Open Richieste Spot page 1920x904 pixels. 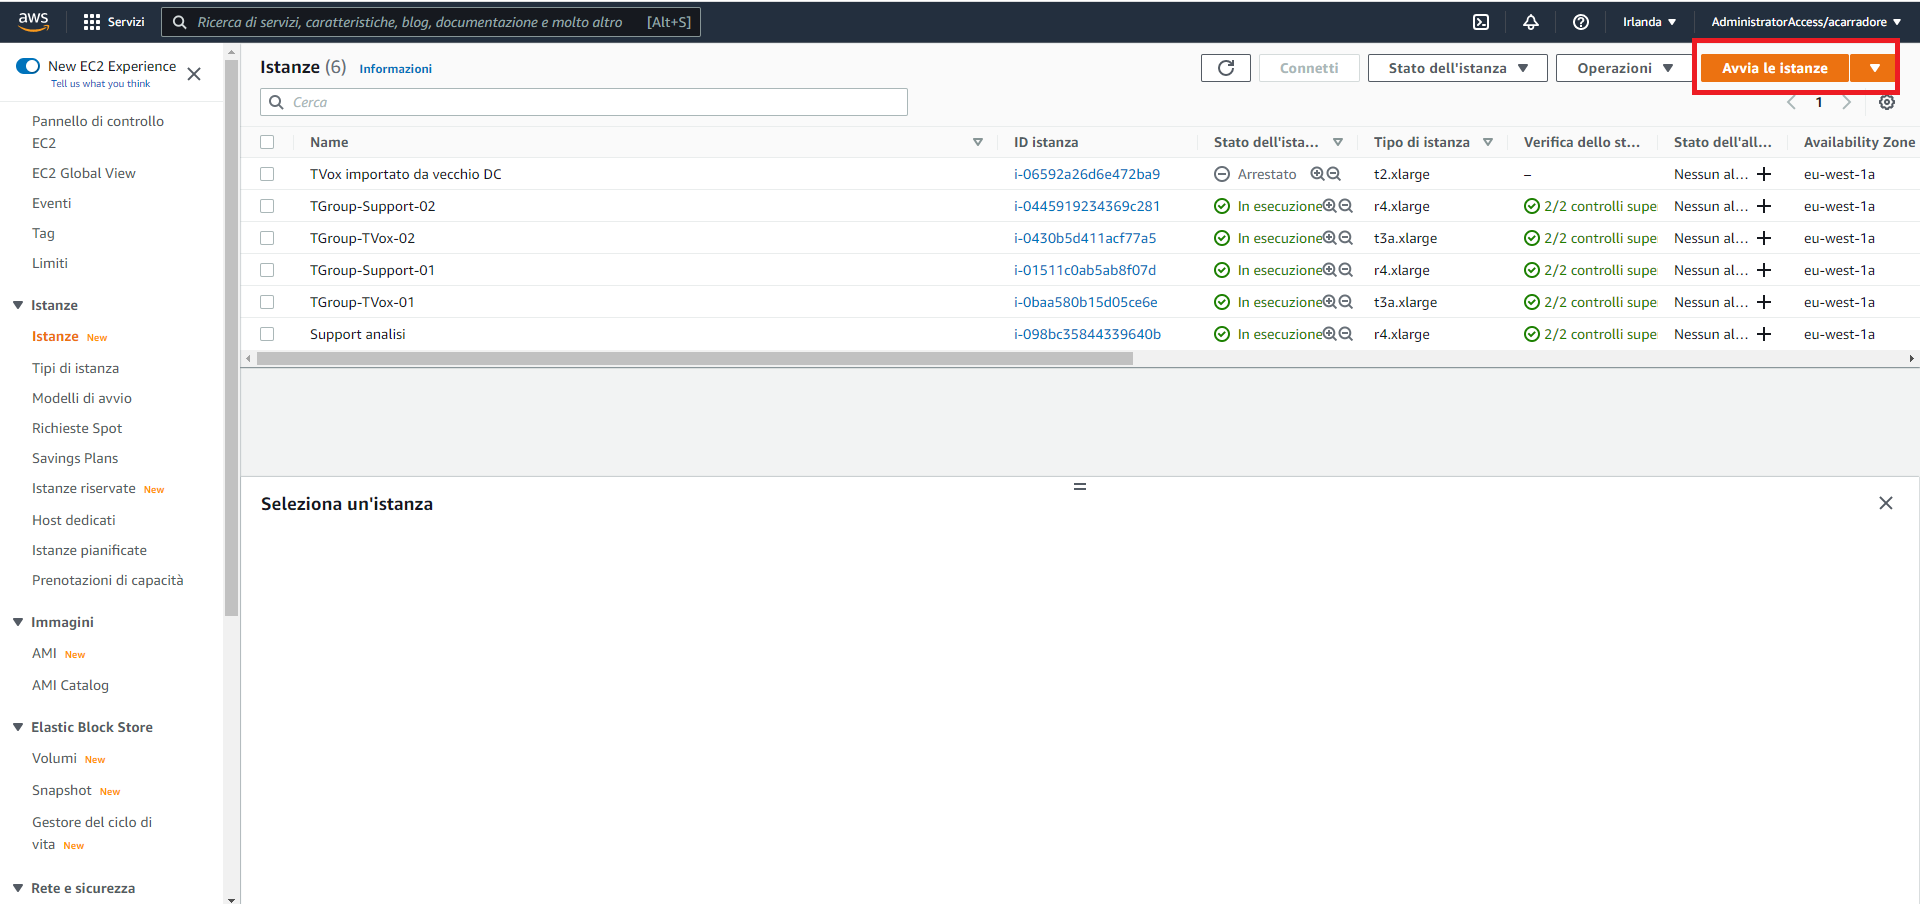click(77, 428)
